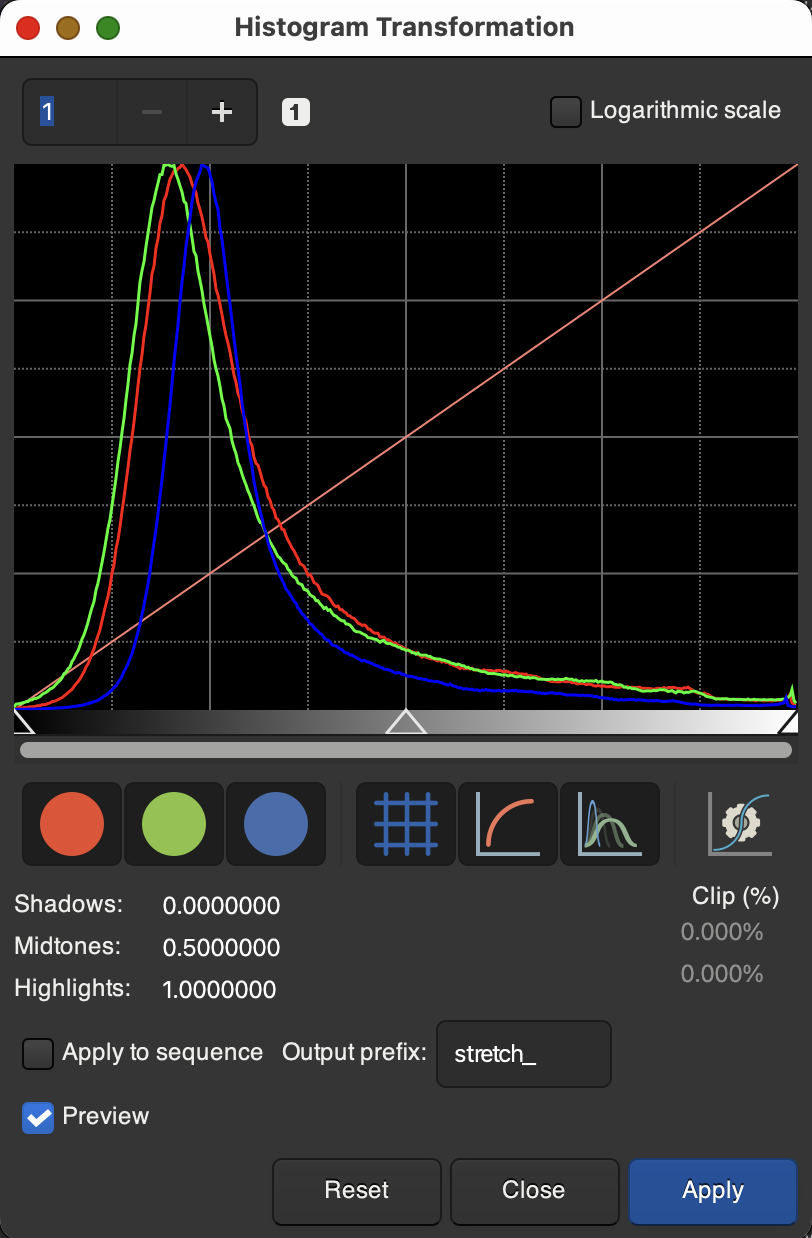Uncheck the Preview checkbox

(x=38, y=1117)
